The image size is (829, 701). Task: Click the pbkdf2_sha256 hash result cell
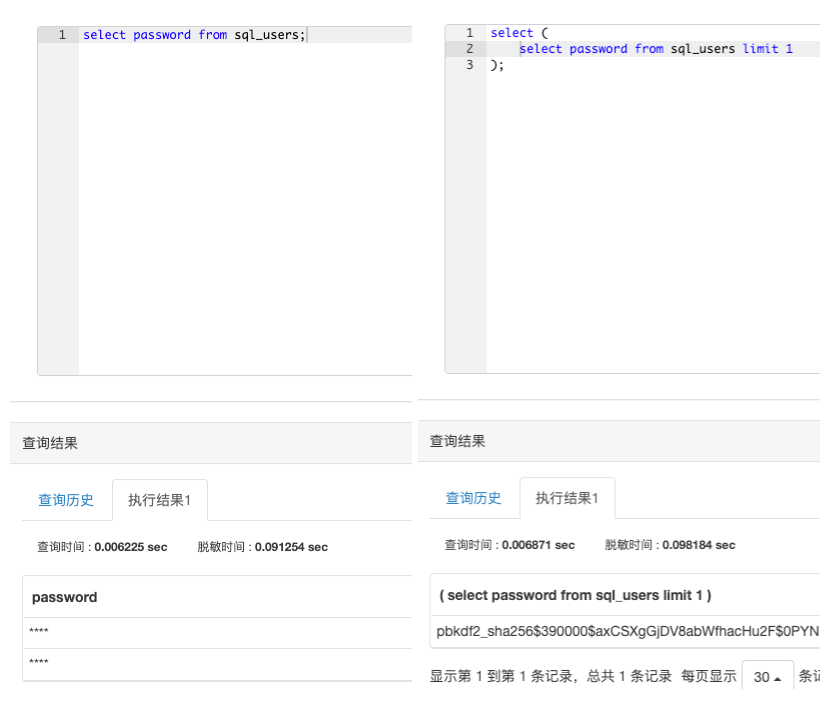(x=628, y=631)
